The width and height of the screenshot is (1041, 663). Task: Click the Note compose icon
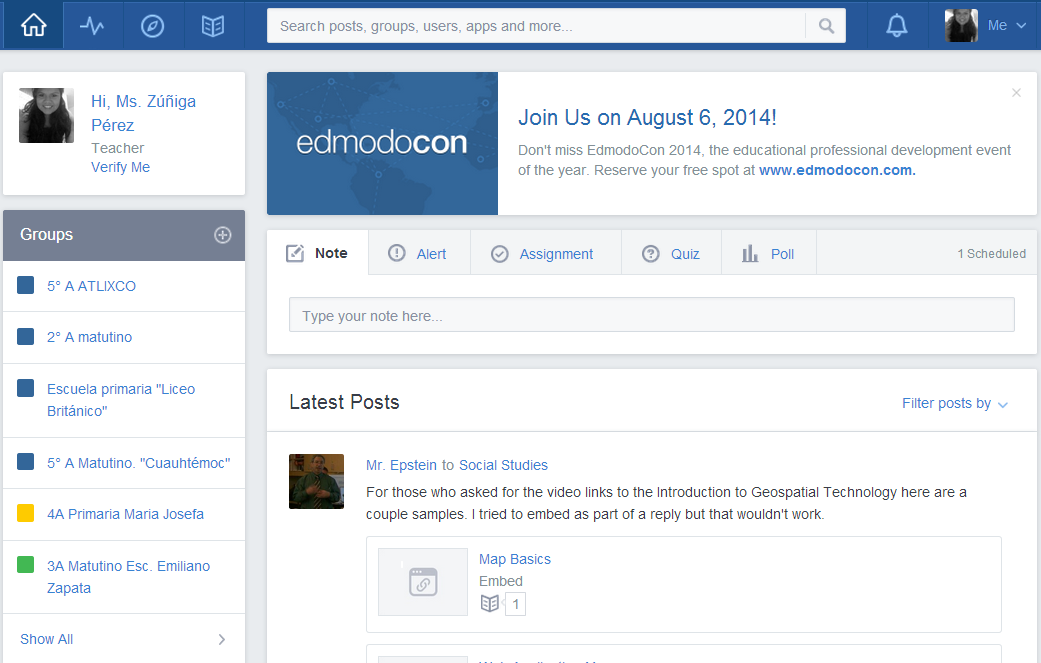295,253
